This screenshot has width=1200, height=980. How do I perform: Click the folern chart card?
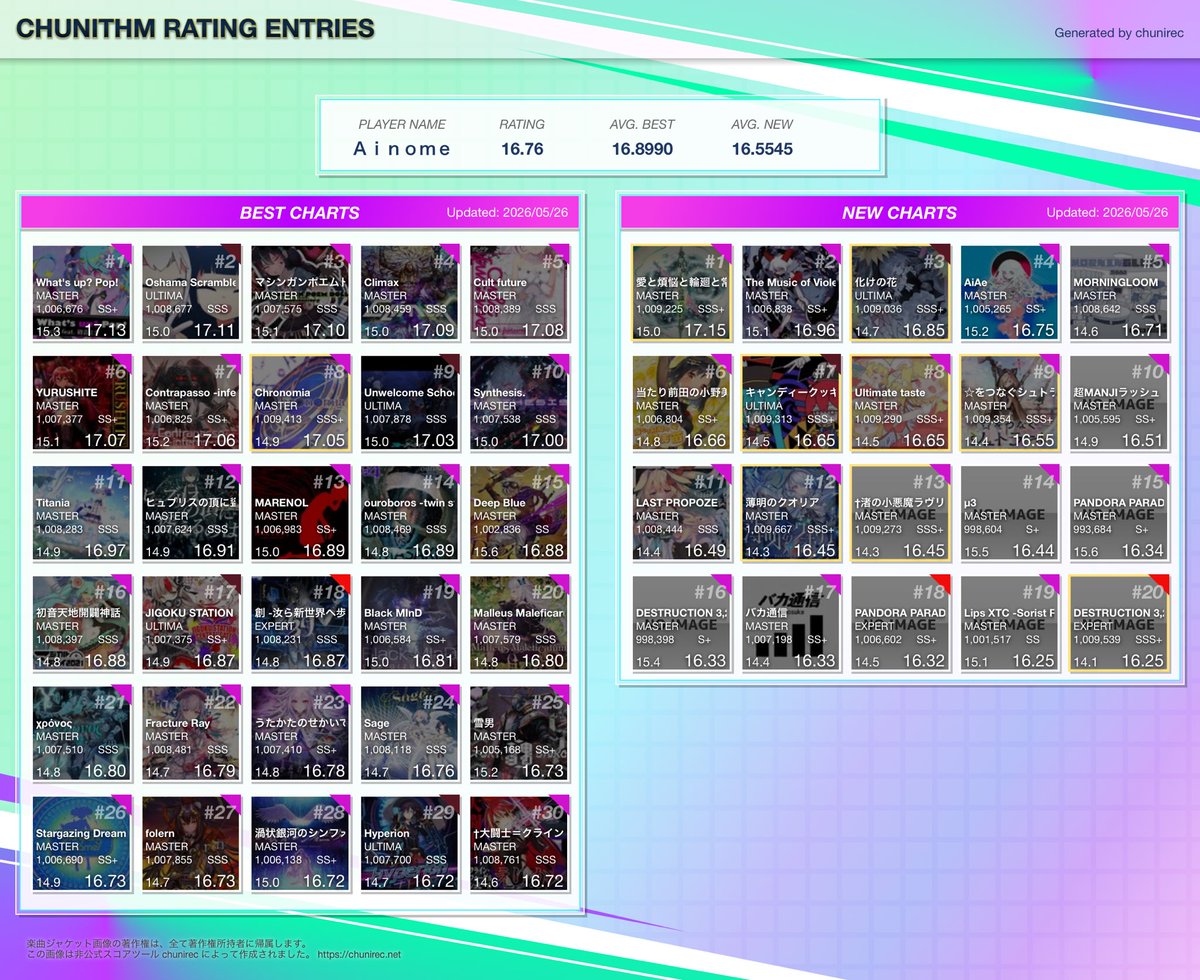click(x=192, y=843)
